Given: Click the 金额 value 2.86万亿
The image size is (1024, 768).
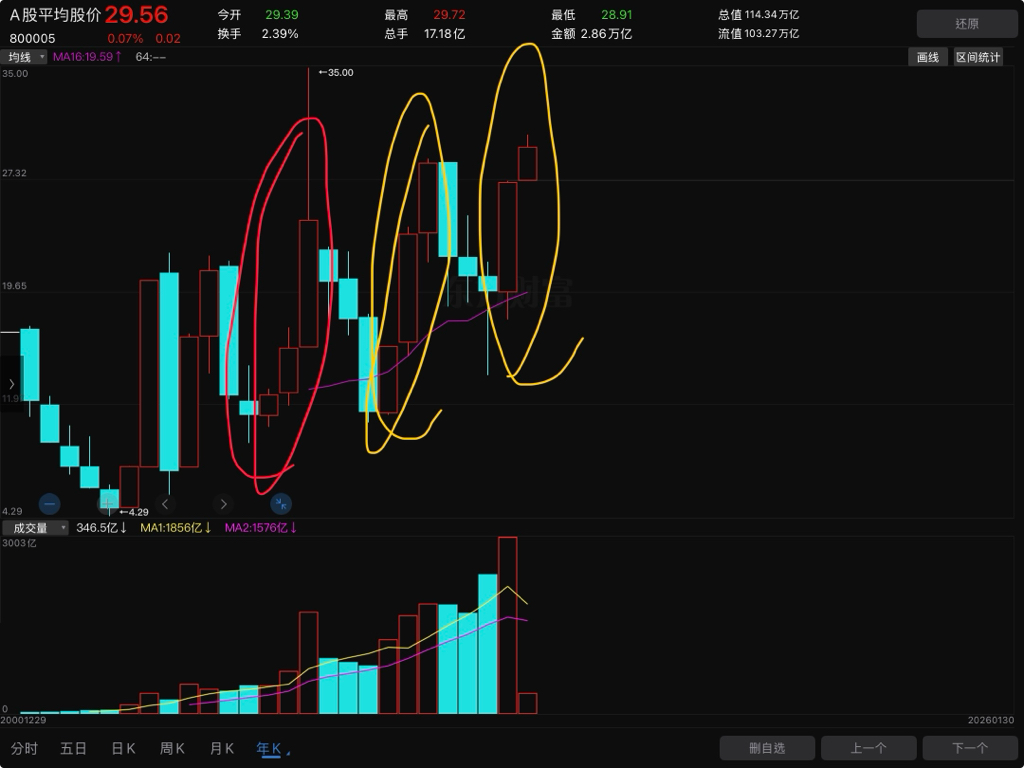Looking at the screenshot, I should [x=606, y=33].
